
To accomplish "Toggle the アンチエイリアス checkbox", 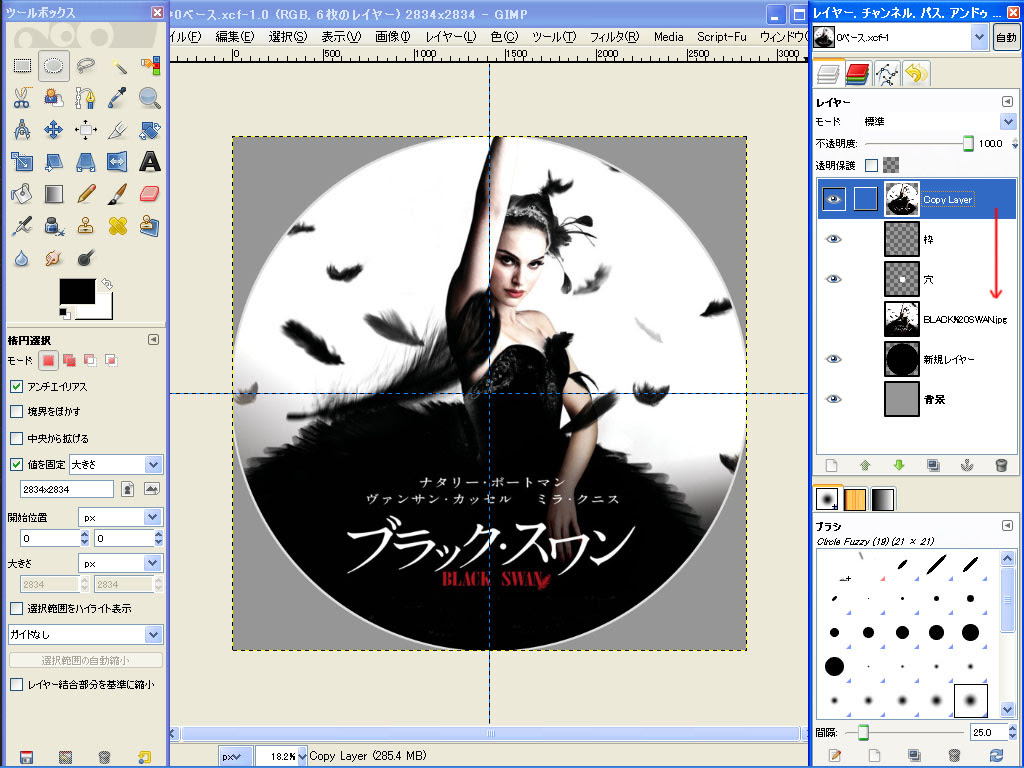I will pyautogui.click(x=17, y=387).
